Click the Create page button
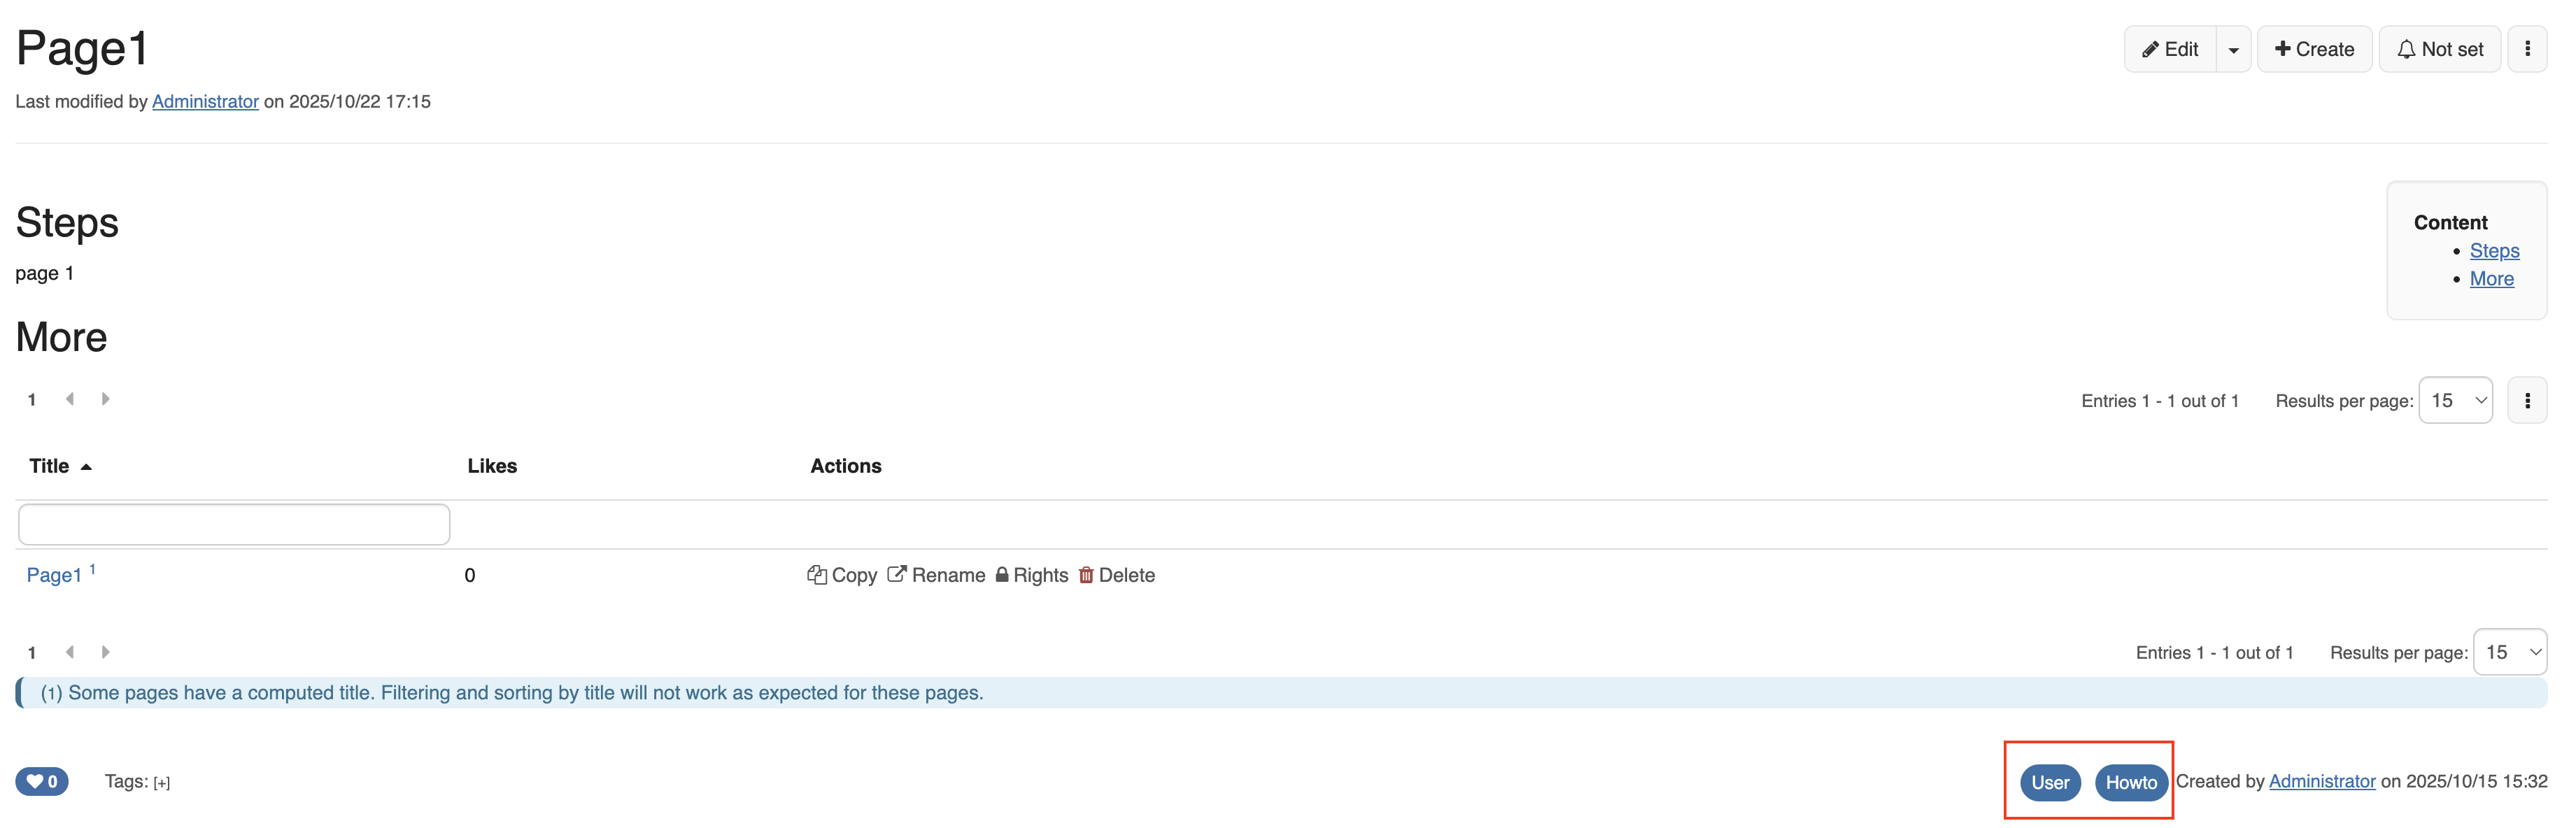 tap(2314, 49)
